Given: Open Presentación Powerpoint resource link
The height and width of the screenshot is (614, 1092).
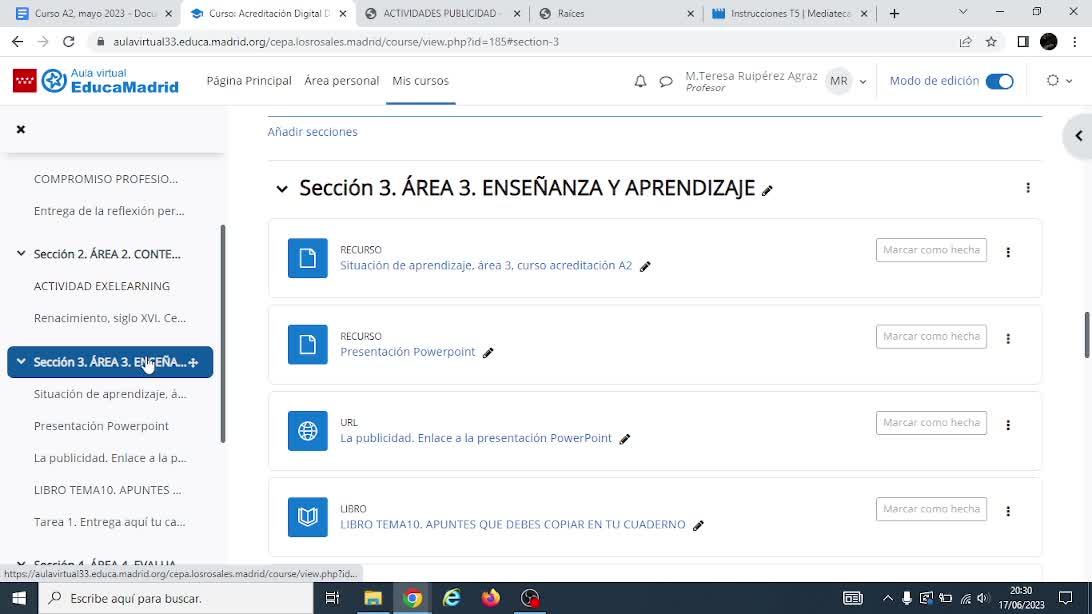Looking at the screenshot, I should (407, 352).
